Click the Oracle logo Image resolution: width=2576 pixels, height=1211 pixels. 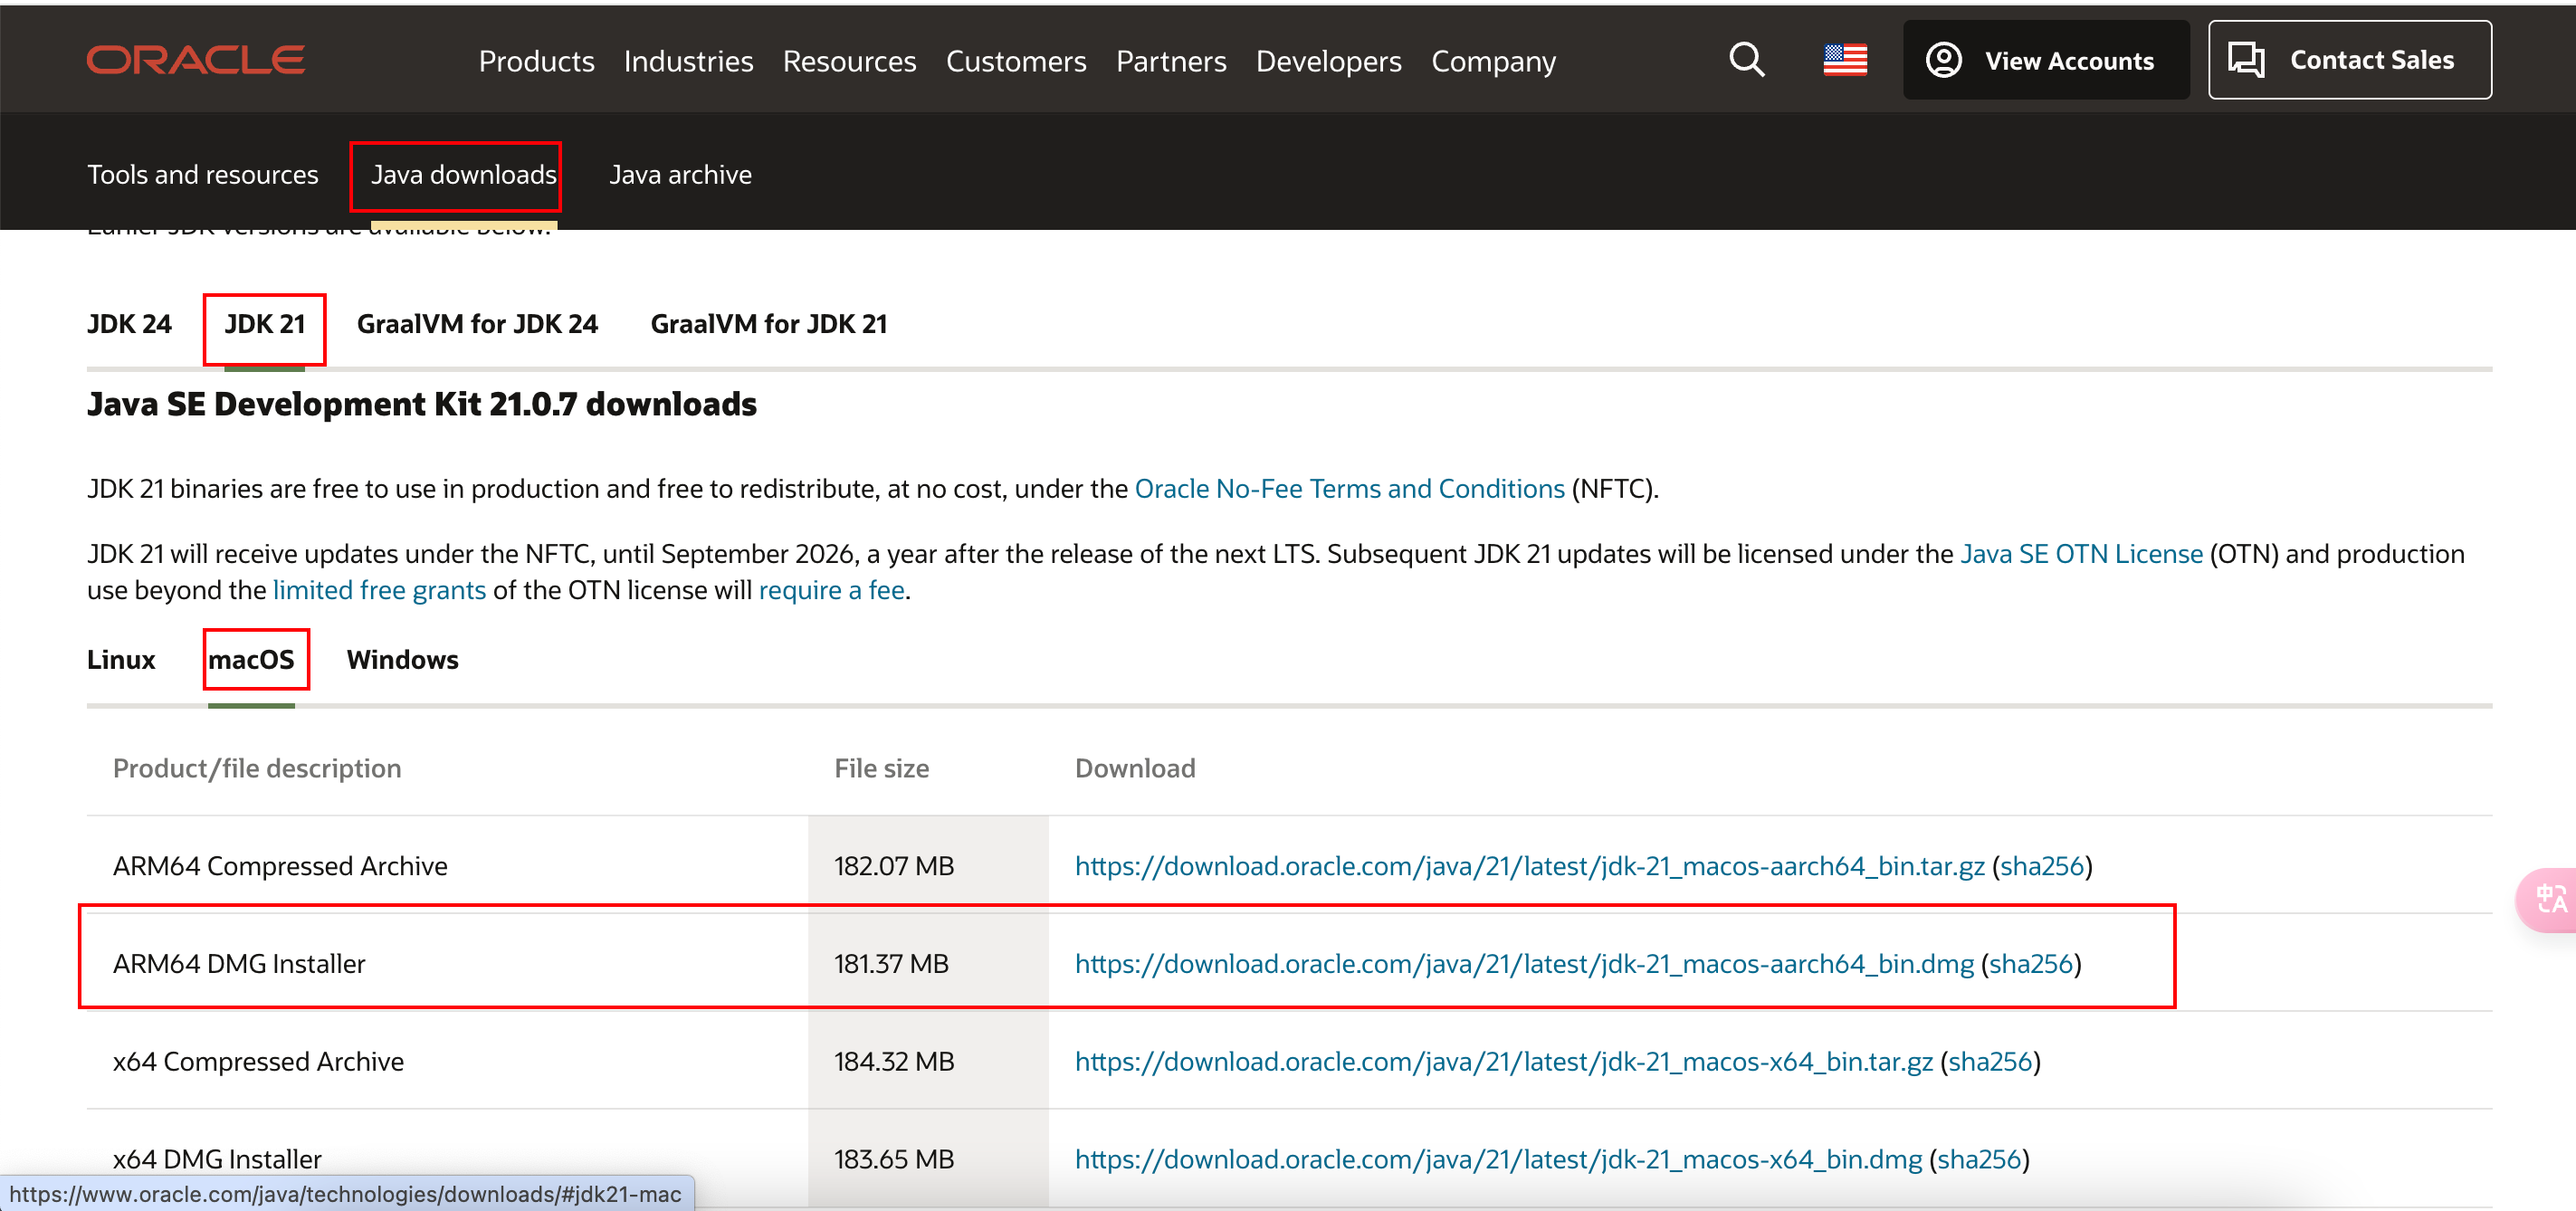(196, 60)
